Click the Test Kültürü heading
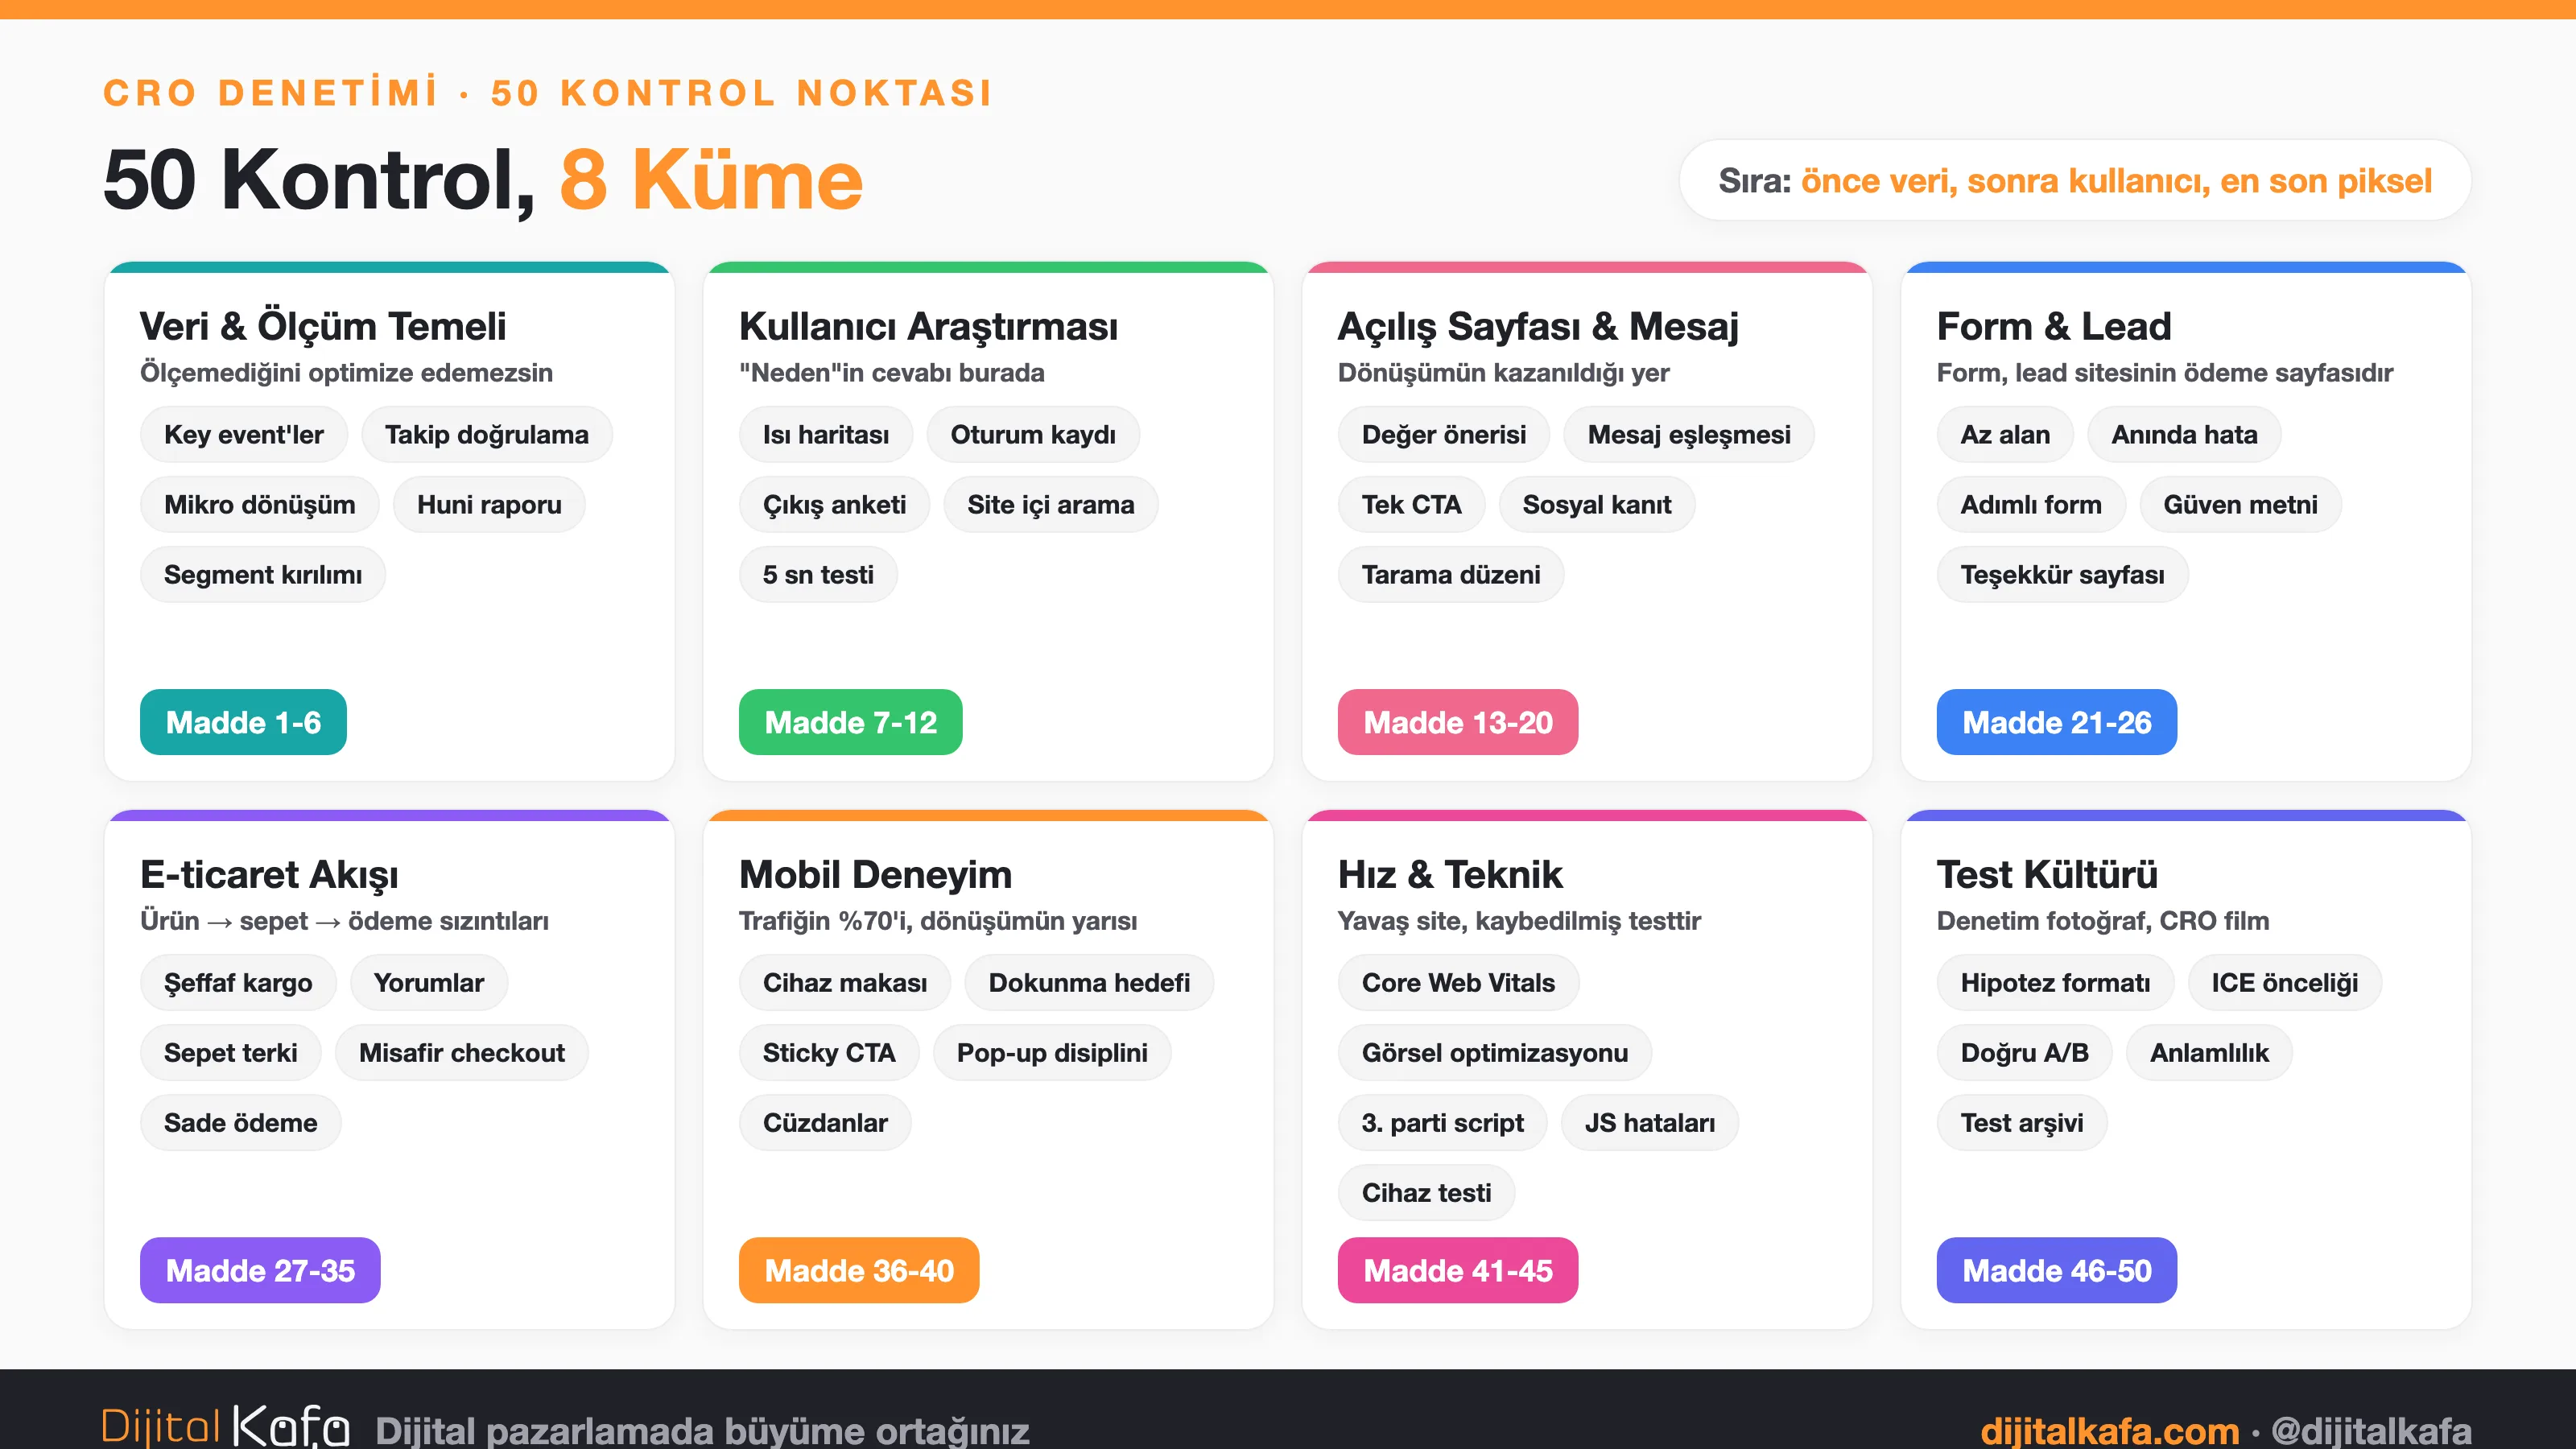This screenshot has height=1449, width=2576. click(2047, 874)
